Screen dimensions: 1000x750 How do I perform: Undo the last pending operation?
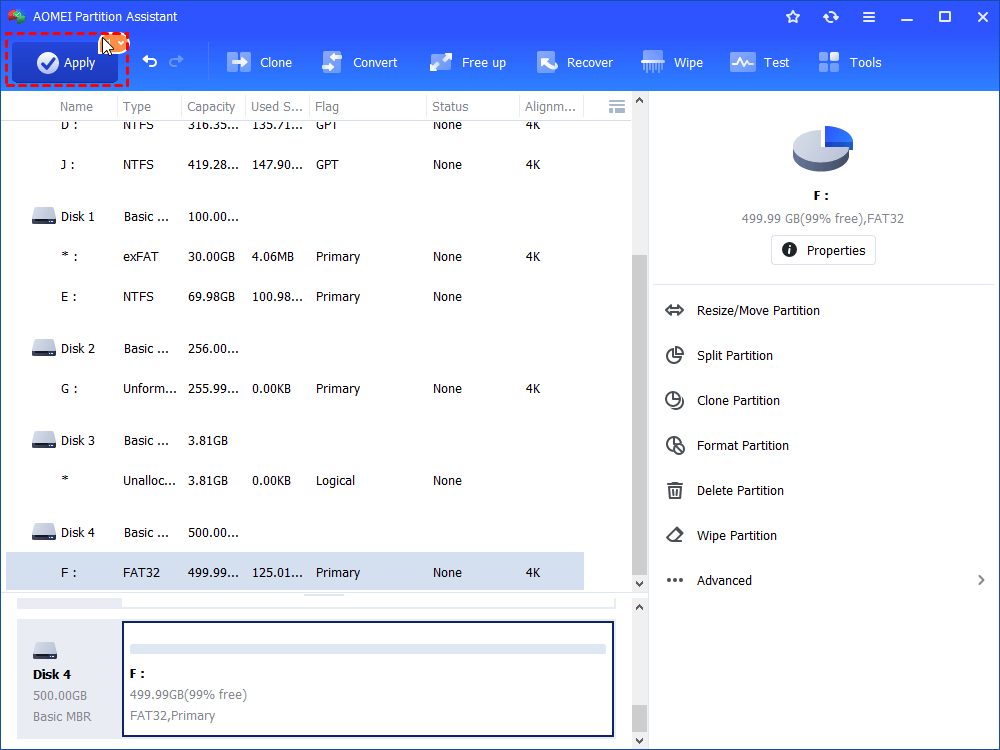pos(150,61)
